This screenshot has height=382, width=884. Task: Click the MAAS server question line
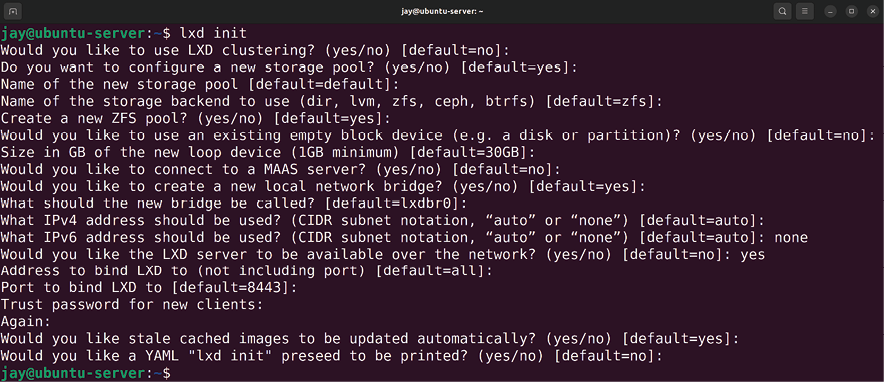(281, 170)
